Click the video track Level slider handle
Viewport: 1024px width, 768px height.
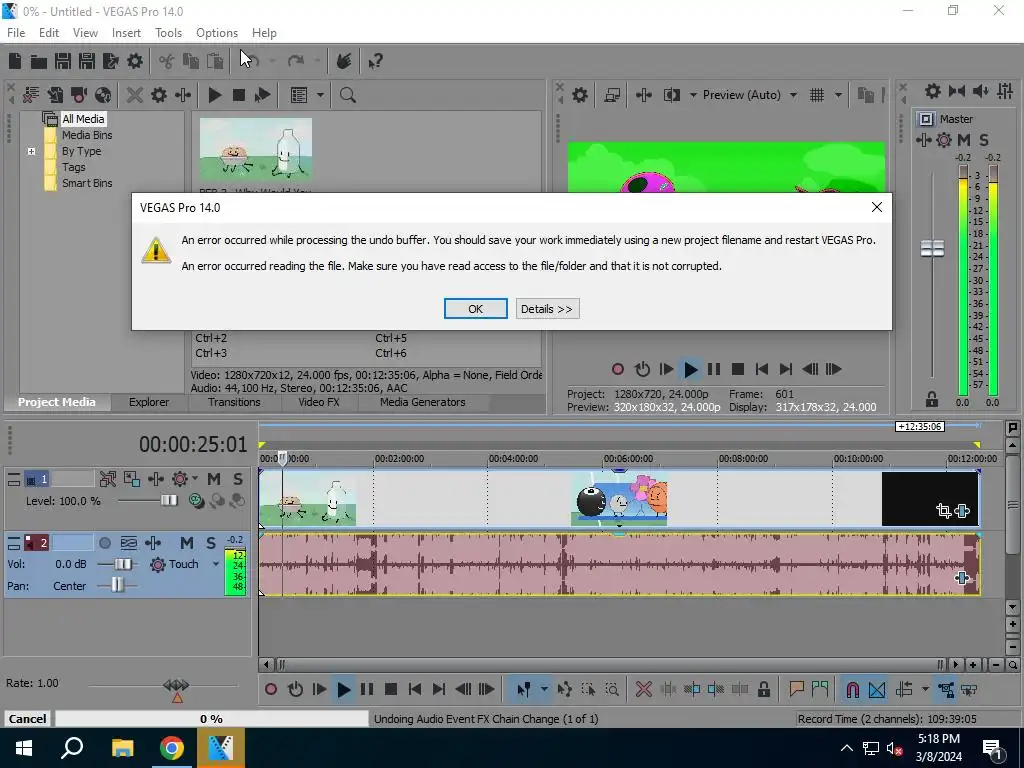tap(168, 500)
